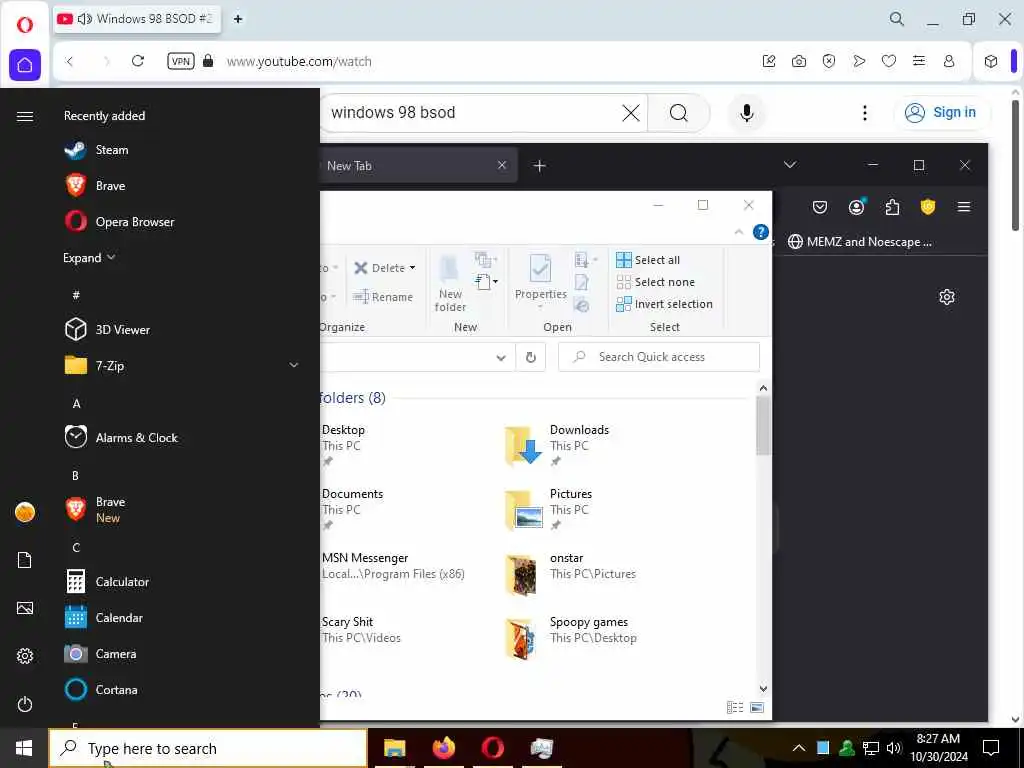Click Select all in the ribbon
Viewport: 1024px width, 768px height.
(648, 260)
